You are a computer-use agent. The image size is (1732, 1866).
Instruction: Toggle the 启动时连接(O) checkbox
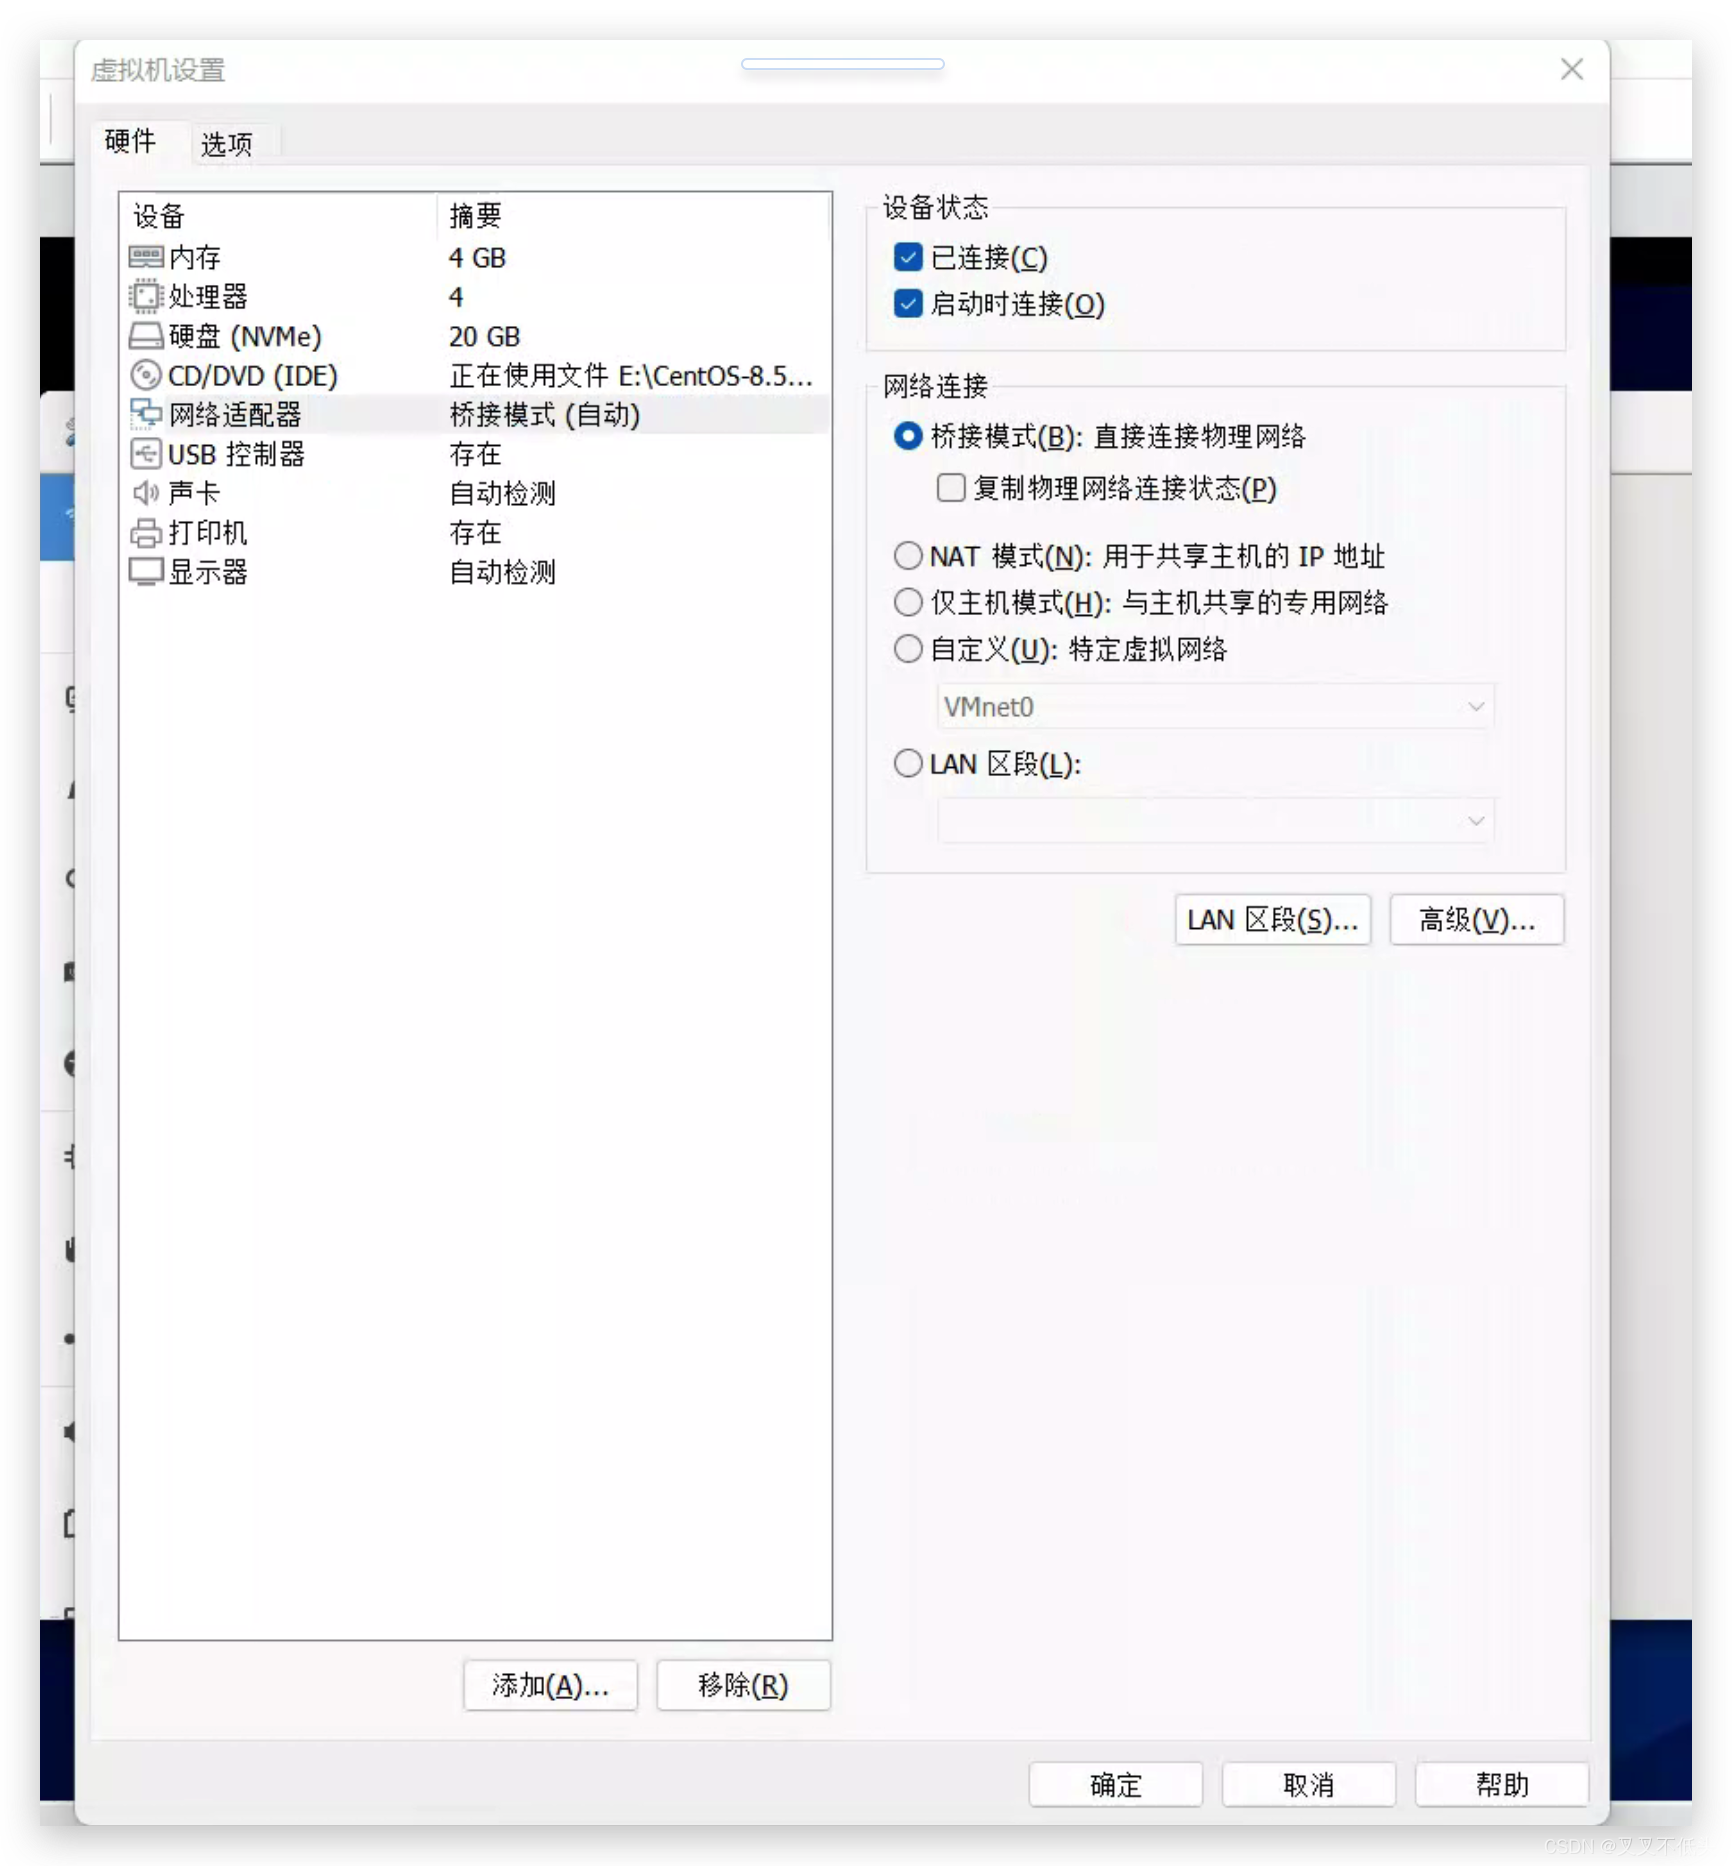[x=908, y=303]
